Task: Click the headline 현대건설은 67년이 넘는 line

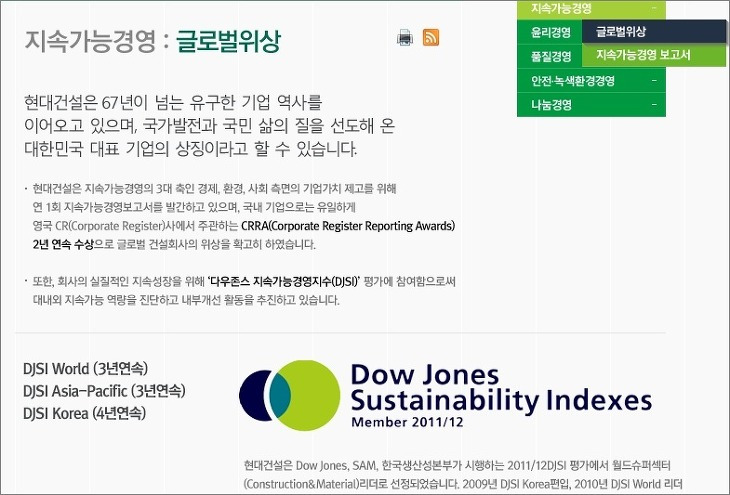Action: [173, 102]
